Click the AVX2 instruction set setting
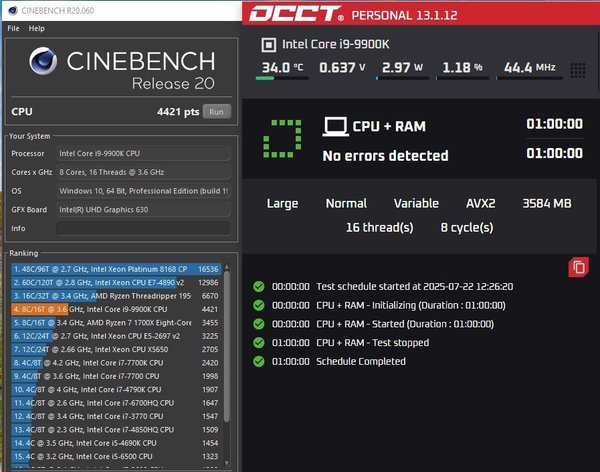Screen dimensions: 600x472 pos(481,204)
